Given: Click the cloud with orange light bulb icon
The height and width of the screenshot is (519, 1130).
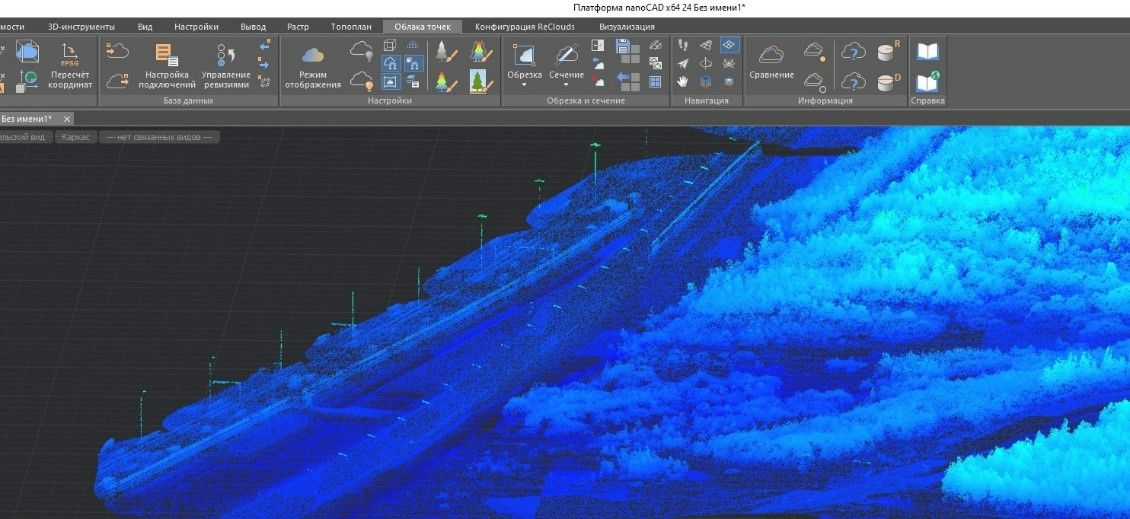Looking at the screenshot, I should [362, 81].
